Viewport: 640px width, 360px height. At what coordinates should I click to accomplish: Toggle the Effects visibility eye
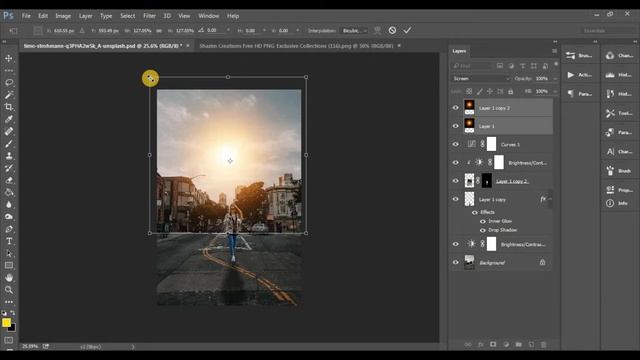475,212
